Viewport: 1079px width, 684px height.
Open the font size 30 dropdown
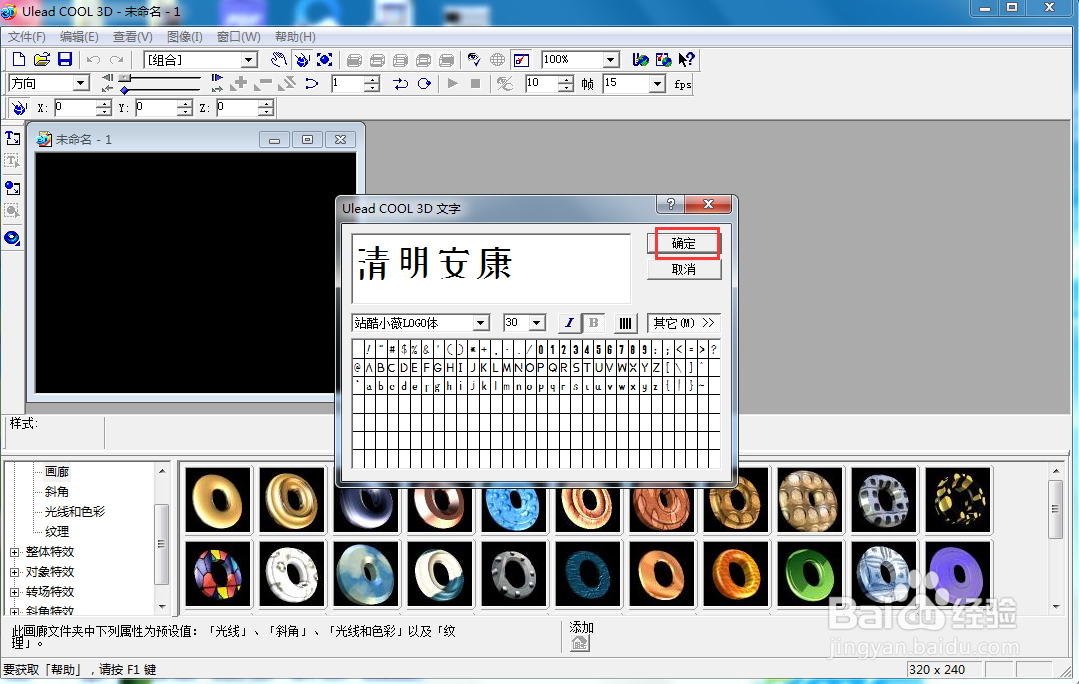tap(537, 323)
